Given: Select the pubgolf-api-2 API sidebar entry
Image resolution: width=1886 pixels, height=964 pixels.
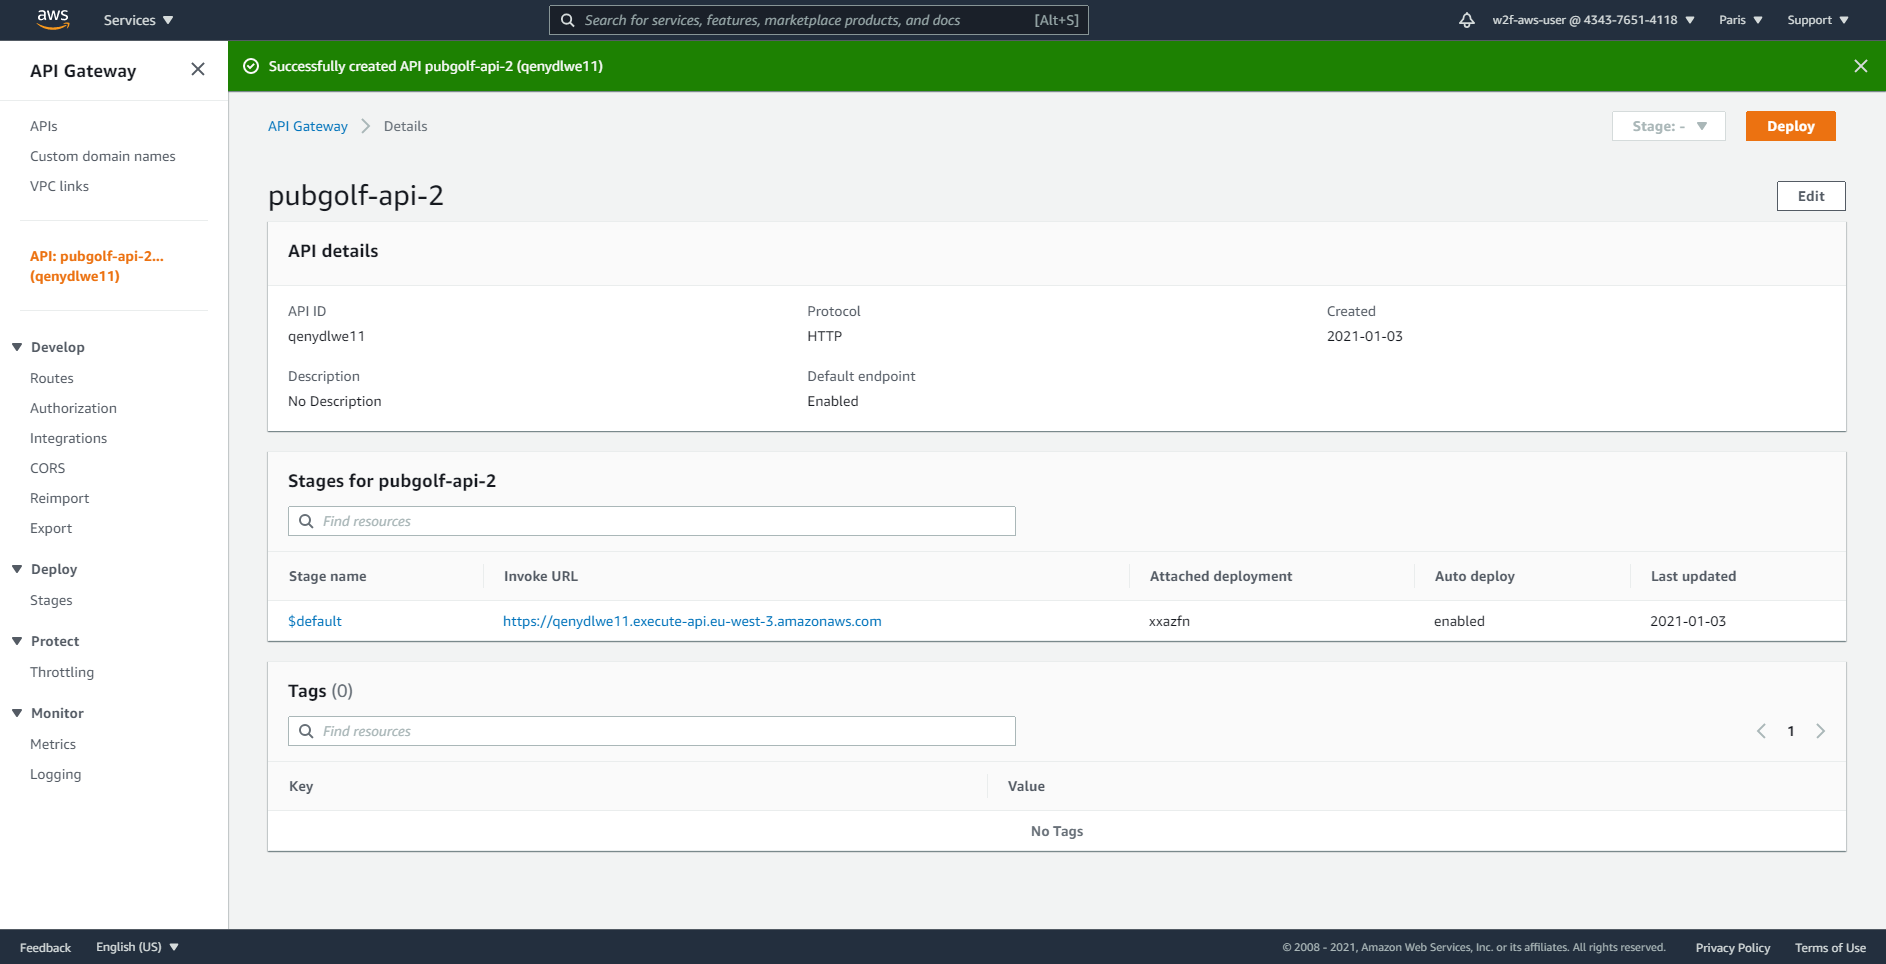Looking at the screenshot, I should point(97,266).
